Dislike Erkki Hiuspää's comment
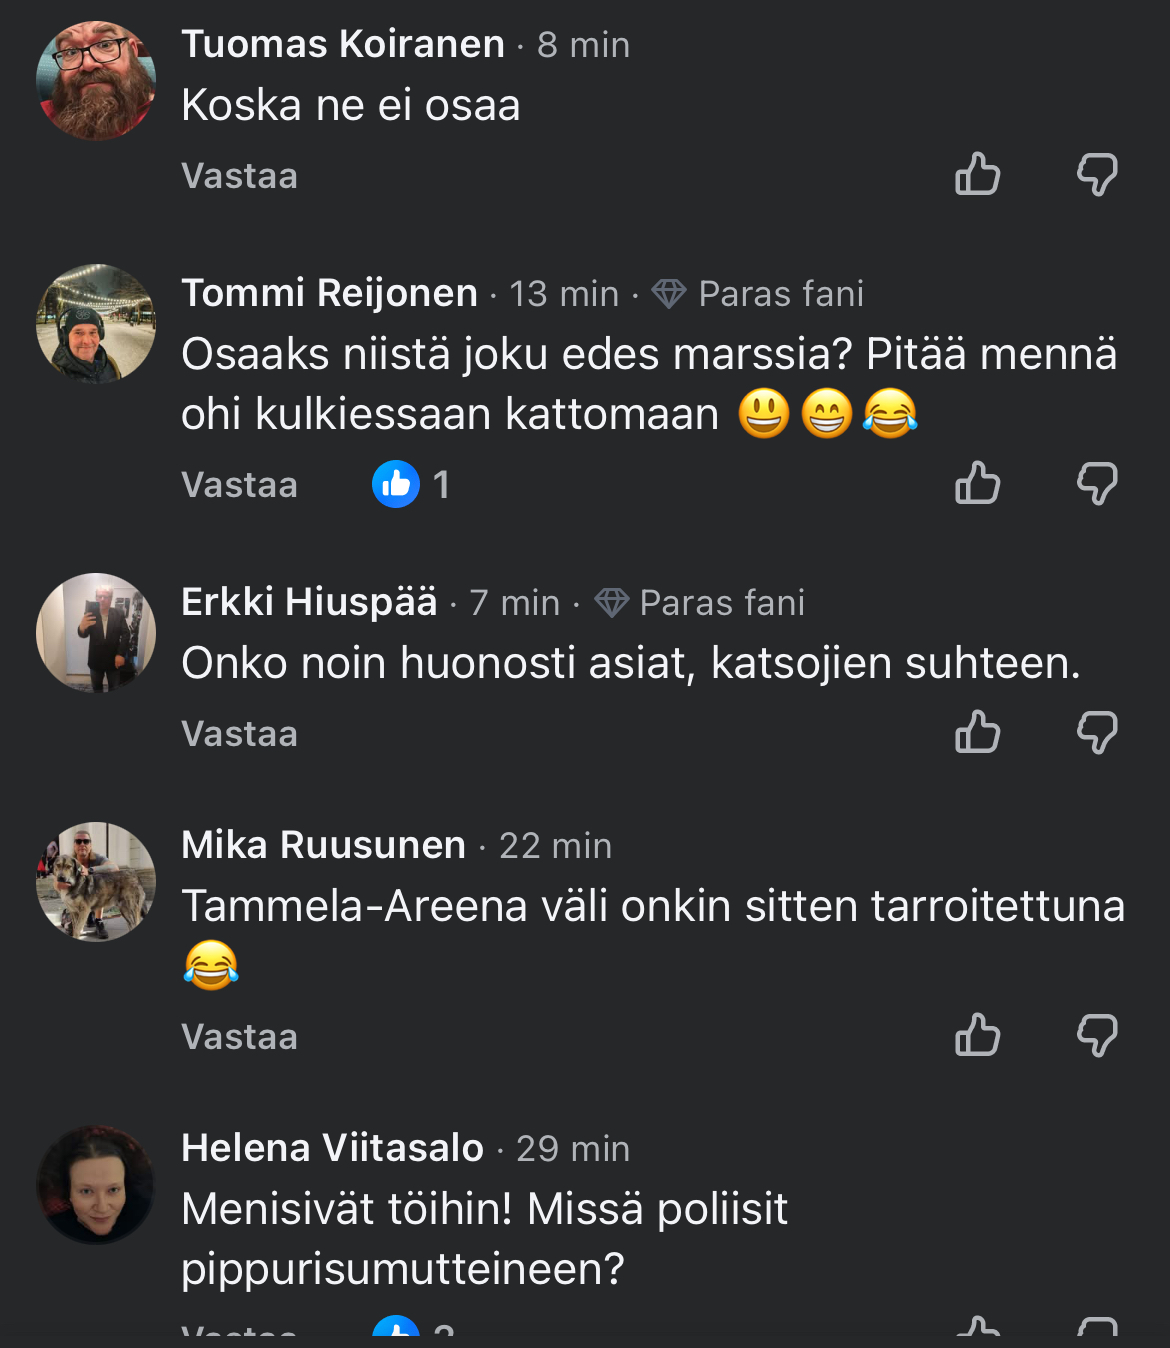 point(1097,733)
